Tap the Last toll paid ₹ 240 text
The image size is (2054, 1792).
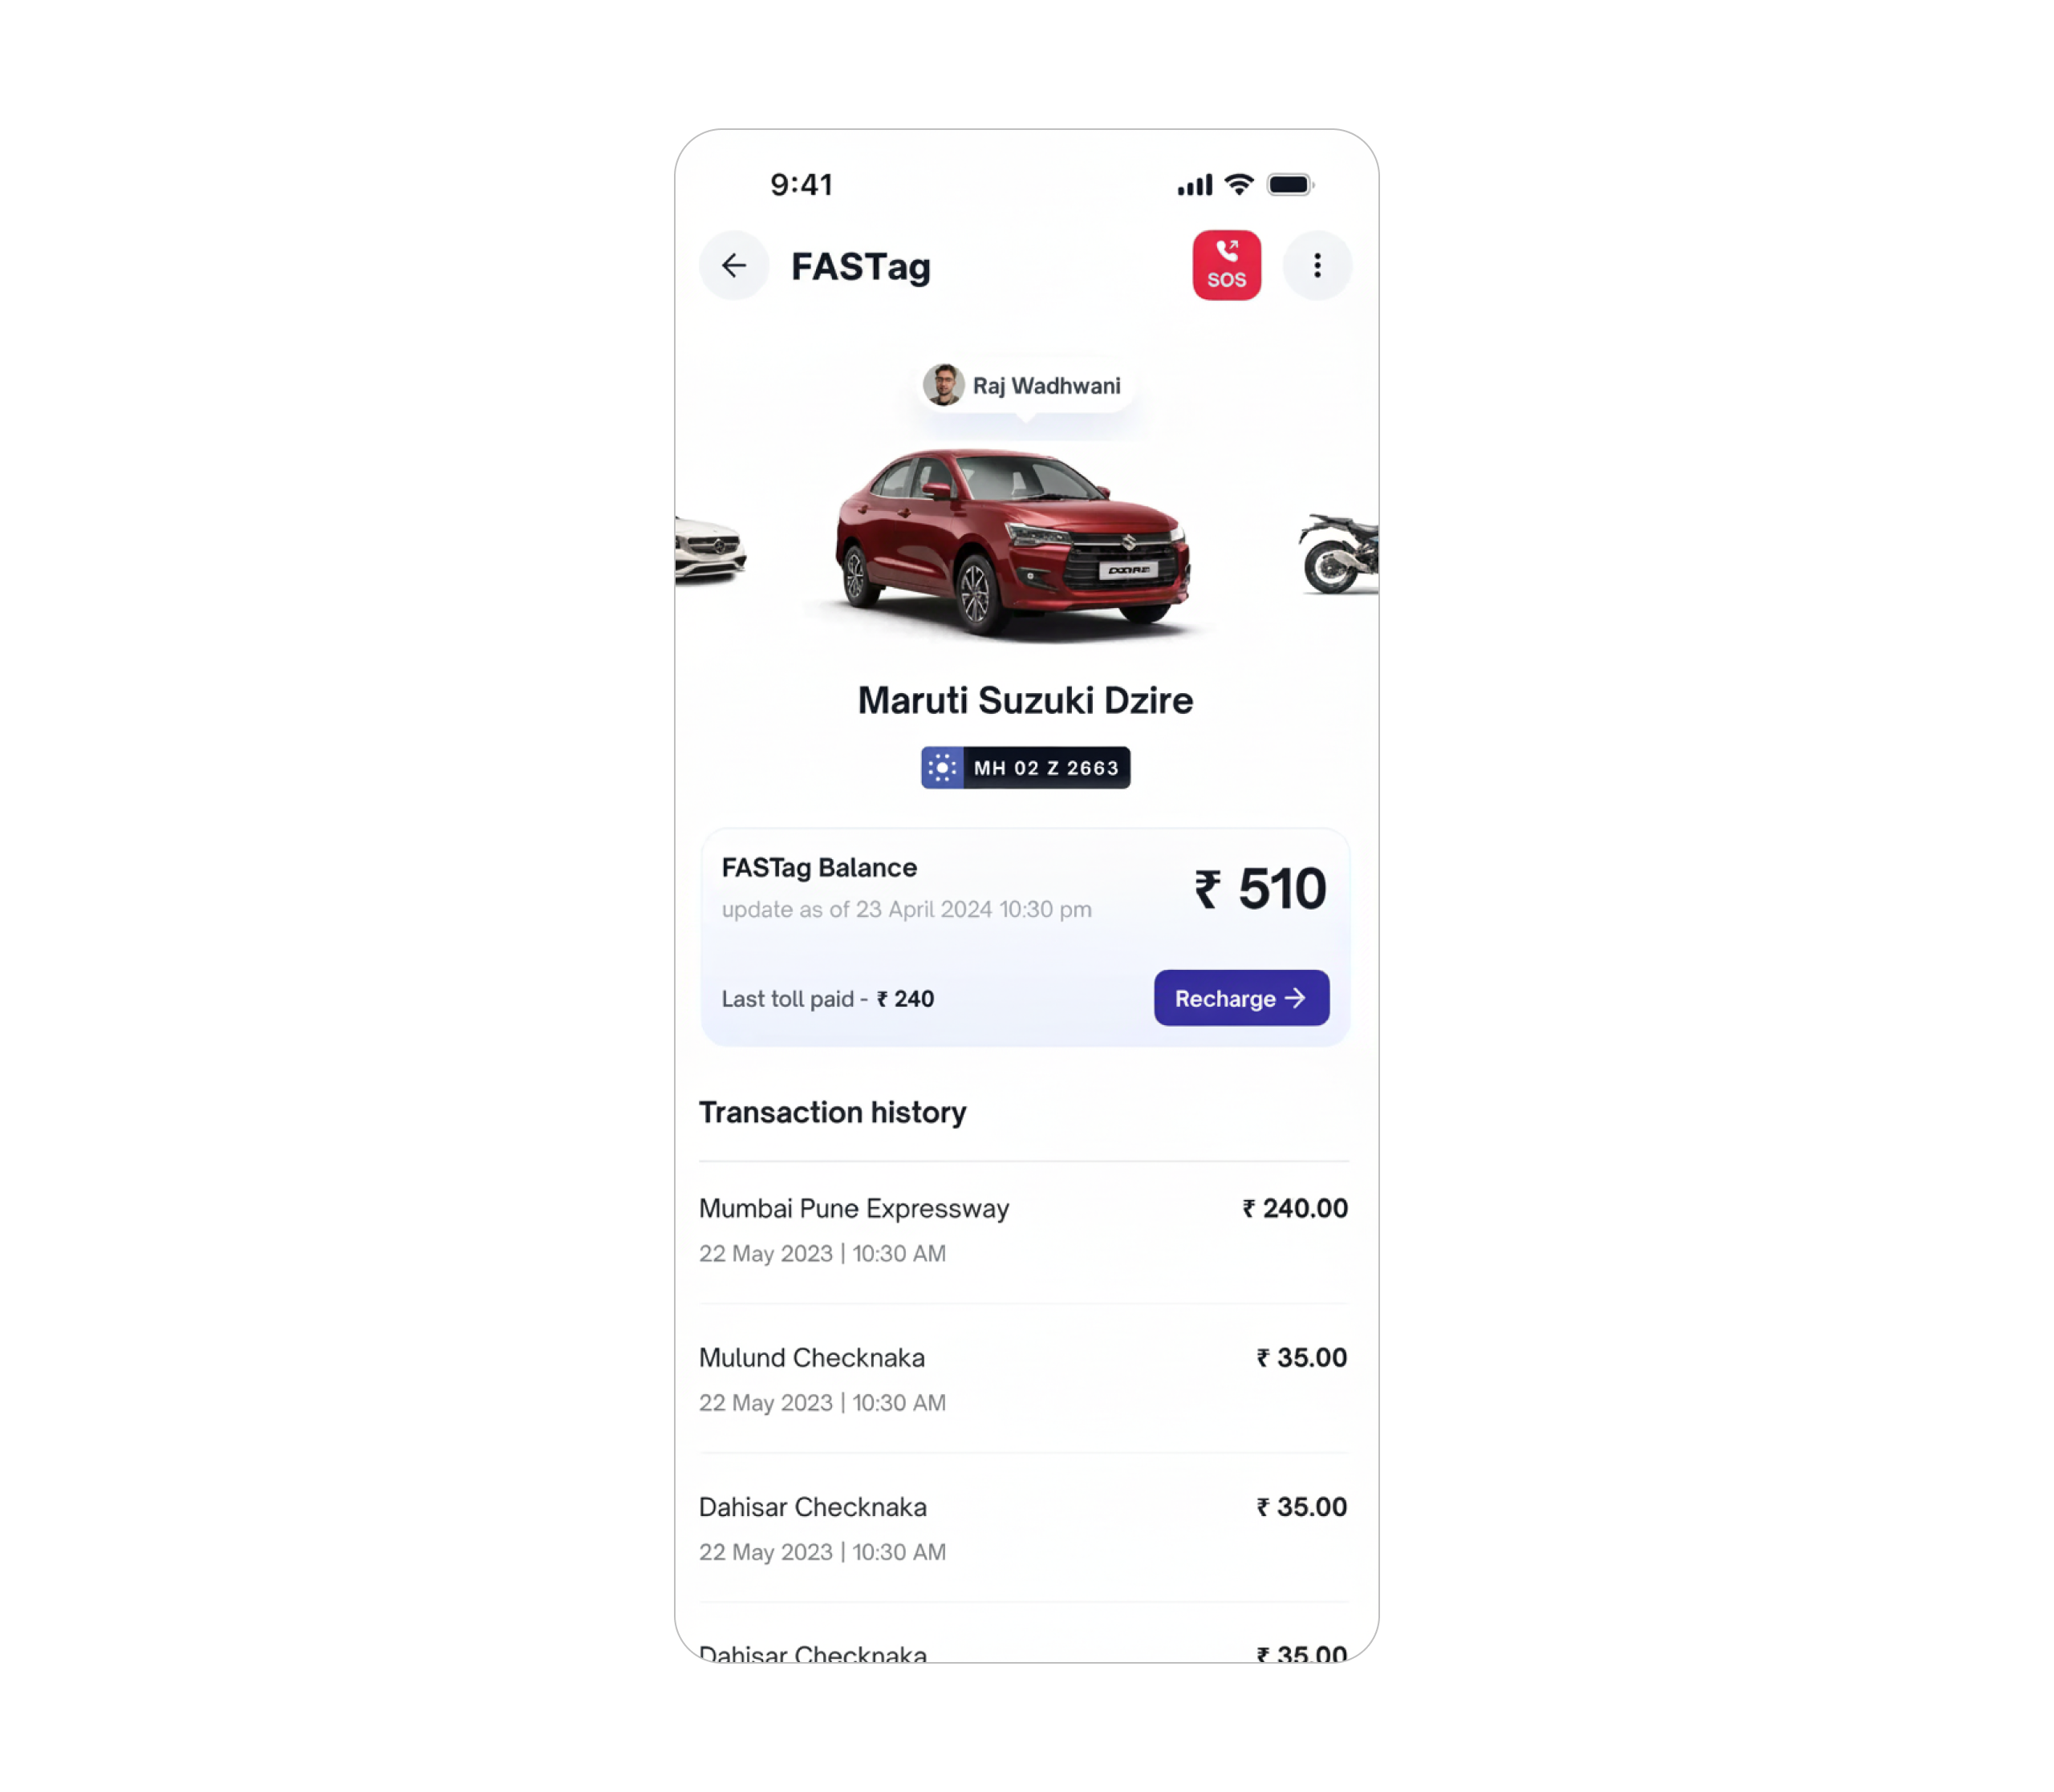click(x=828, y=999)
